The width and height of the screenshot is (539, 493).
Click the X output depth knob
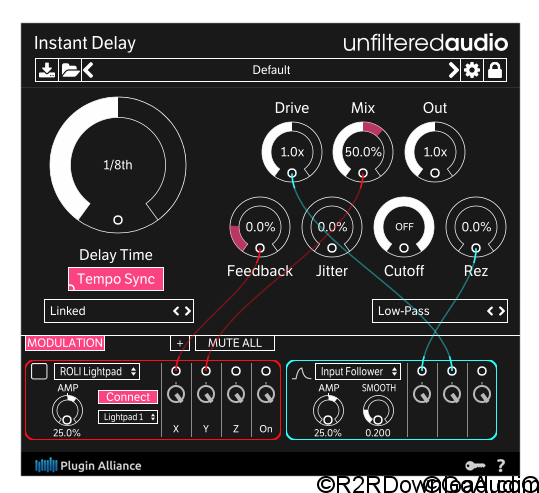pos(176,394)
